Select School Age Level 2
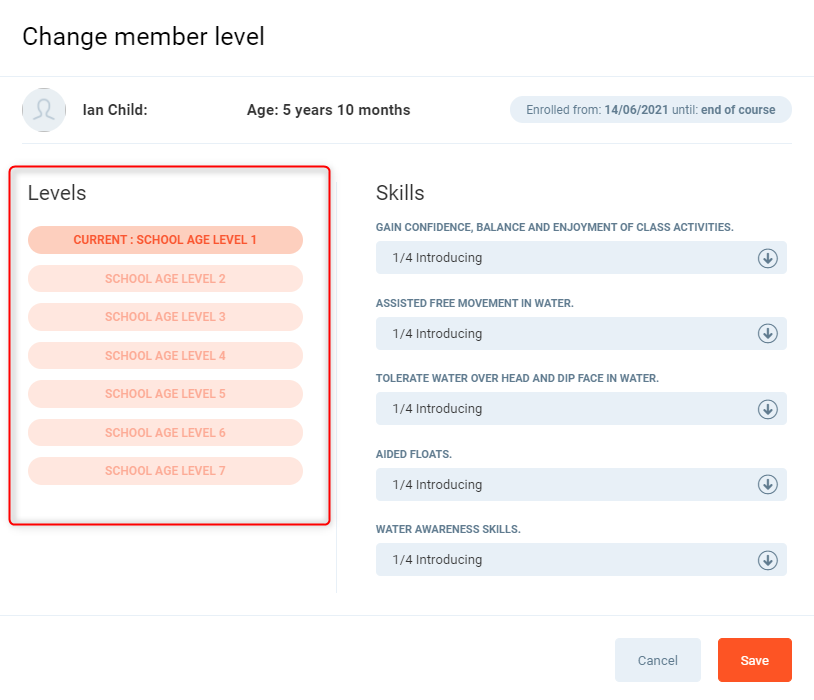This screenshot has height=700, width=814. pos(165,279)
